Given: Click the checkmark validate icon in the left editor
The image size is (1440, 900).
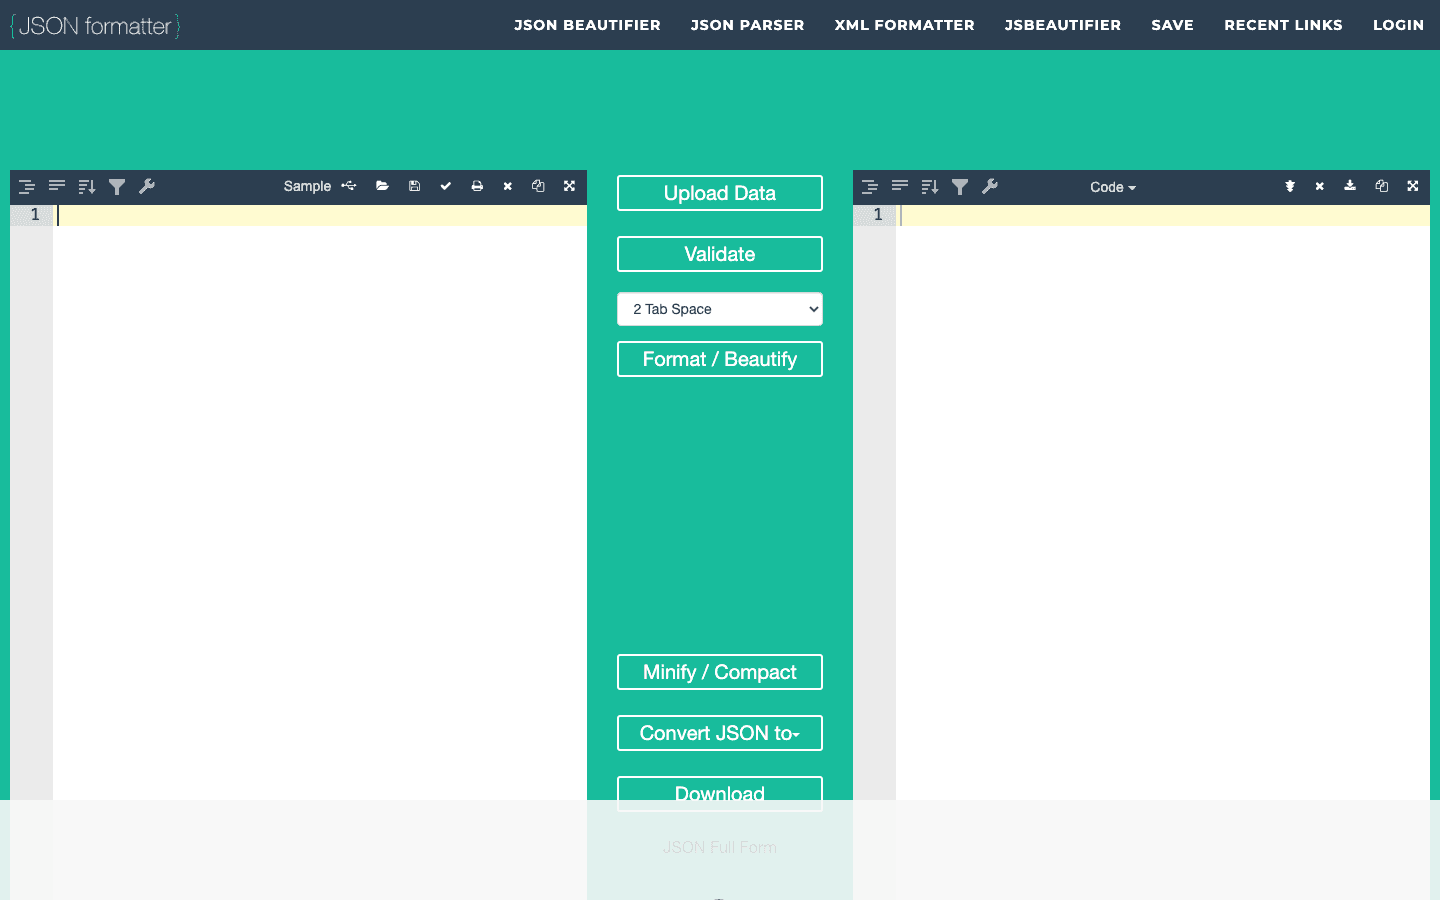Looking at the screenshot, I should coord(446,186).
